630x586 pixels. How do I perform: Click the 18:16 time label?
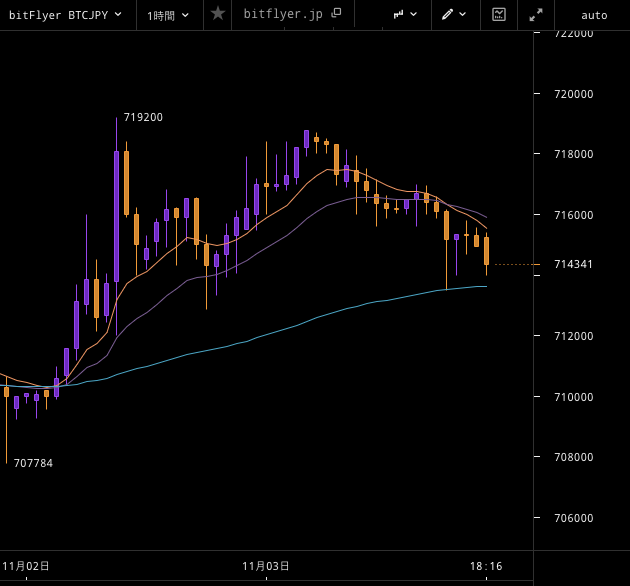(x=486, y=567)
